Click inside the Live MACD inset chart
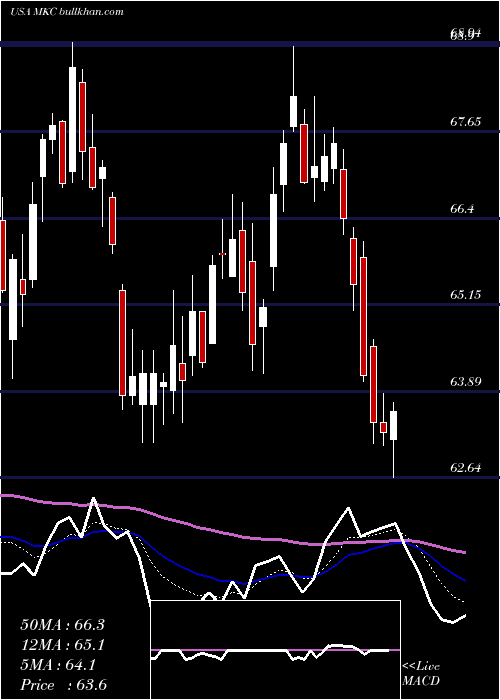The width and height of the screenshot is (500, 700). (275, 650)
